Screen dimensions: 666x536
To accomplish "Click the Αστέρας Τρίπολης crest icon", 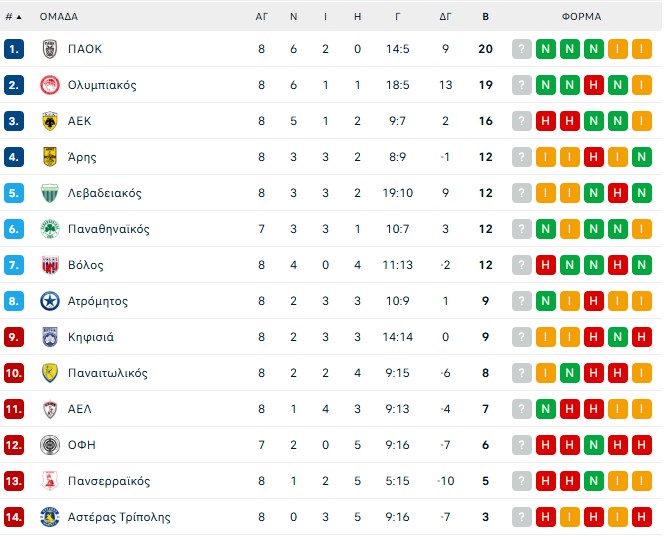I will tap(50, 517).
